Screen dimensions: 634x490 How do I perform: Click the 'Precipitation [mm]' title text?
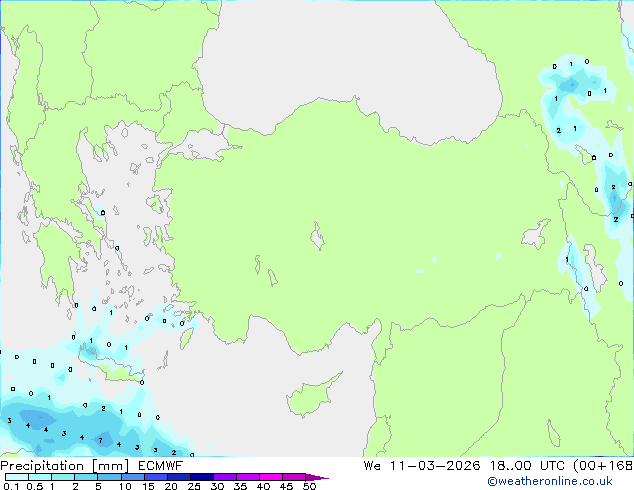(x=65, y=466)
